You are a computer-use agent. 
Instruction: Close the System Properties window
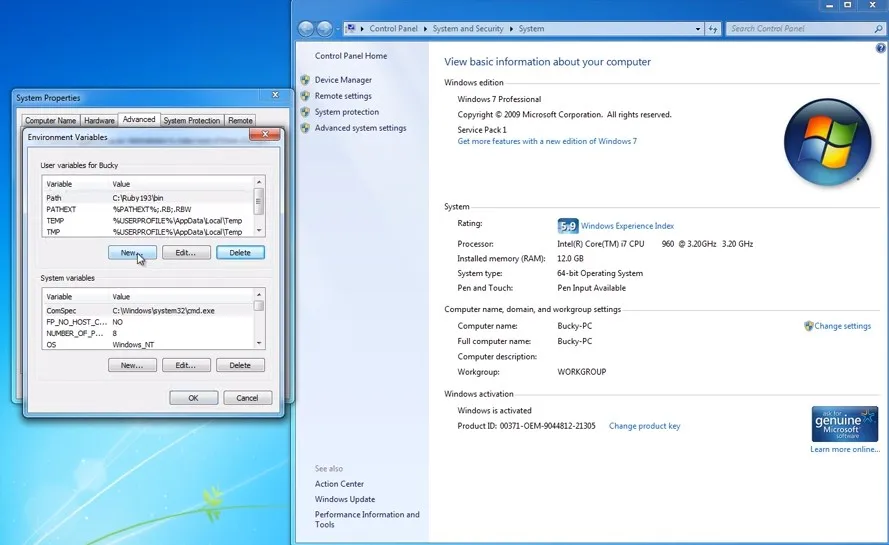click(x=276, y=95)
